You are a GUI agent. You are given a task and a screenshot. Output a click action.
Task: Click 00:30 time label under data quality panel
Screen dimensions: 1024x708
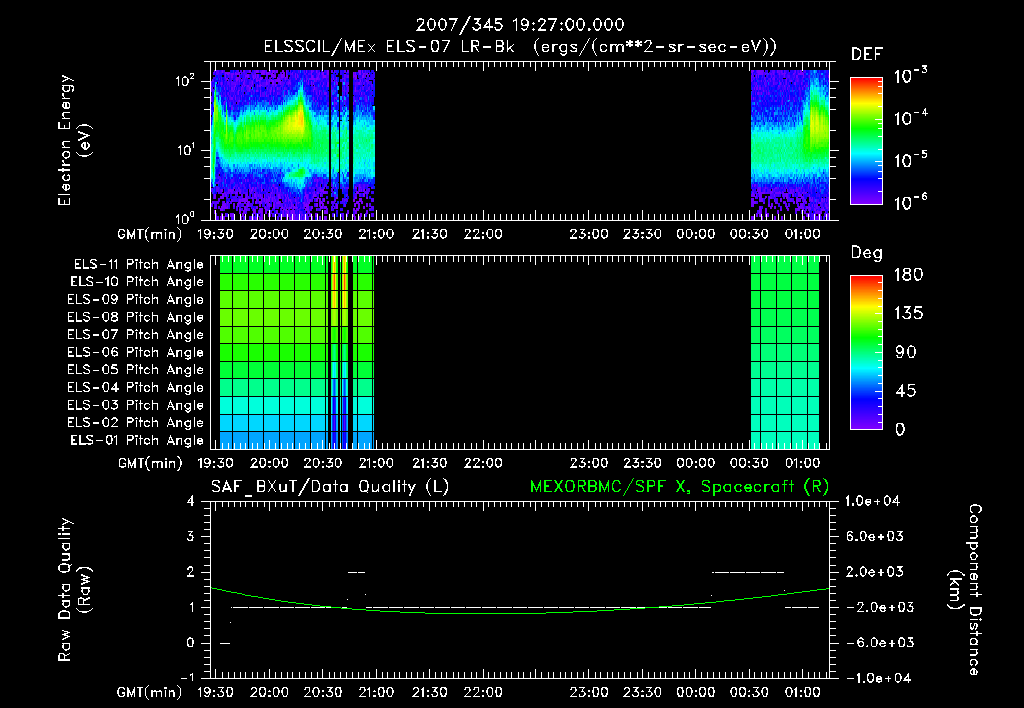748,692
